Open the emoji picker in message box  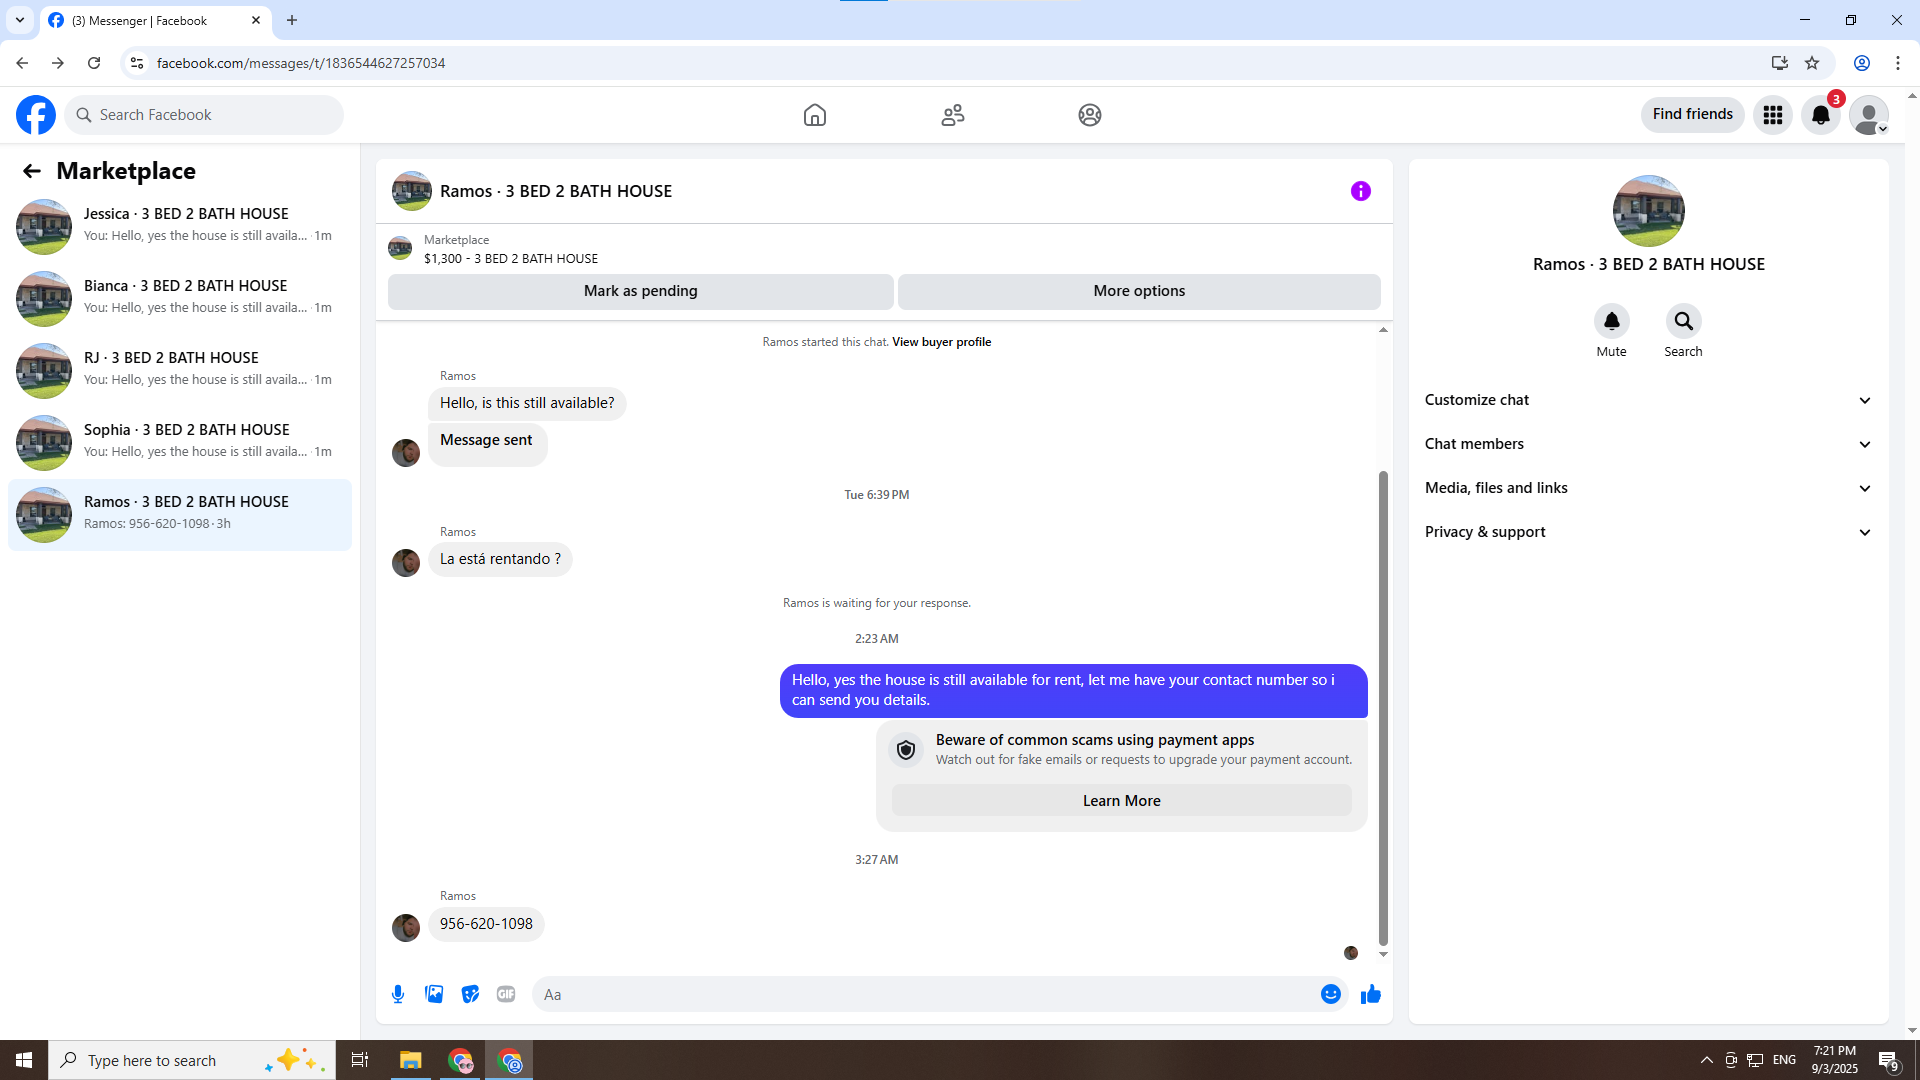tap(1330, 994)
